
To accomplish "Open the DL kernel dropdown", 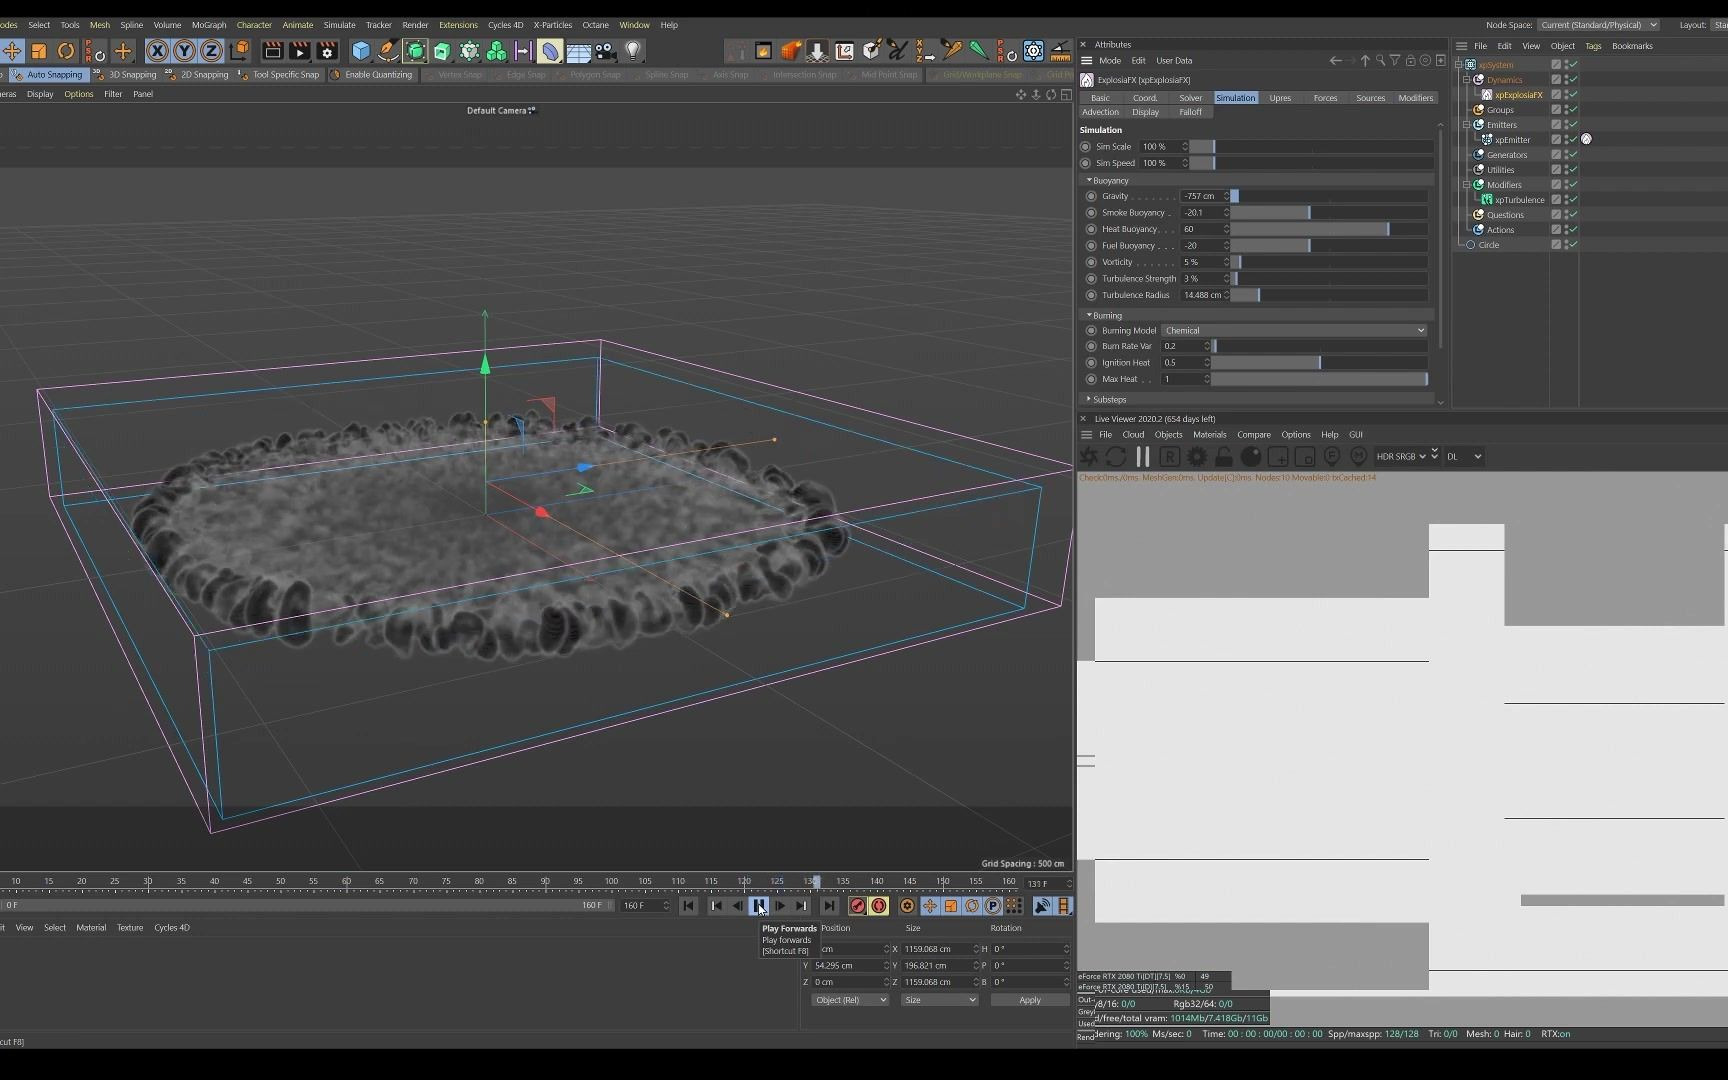I will point(1464,457).
